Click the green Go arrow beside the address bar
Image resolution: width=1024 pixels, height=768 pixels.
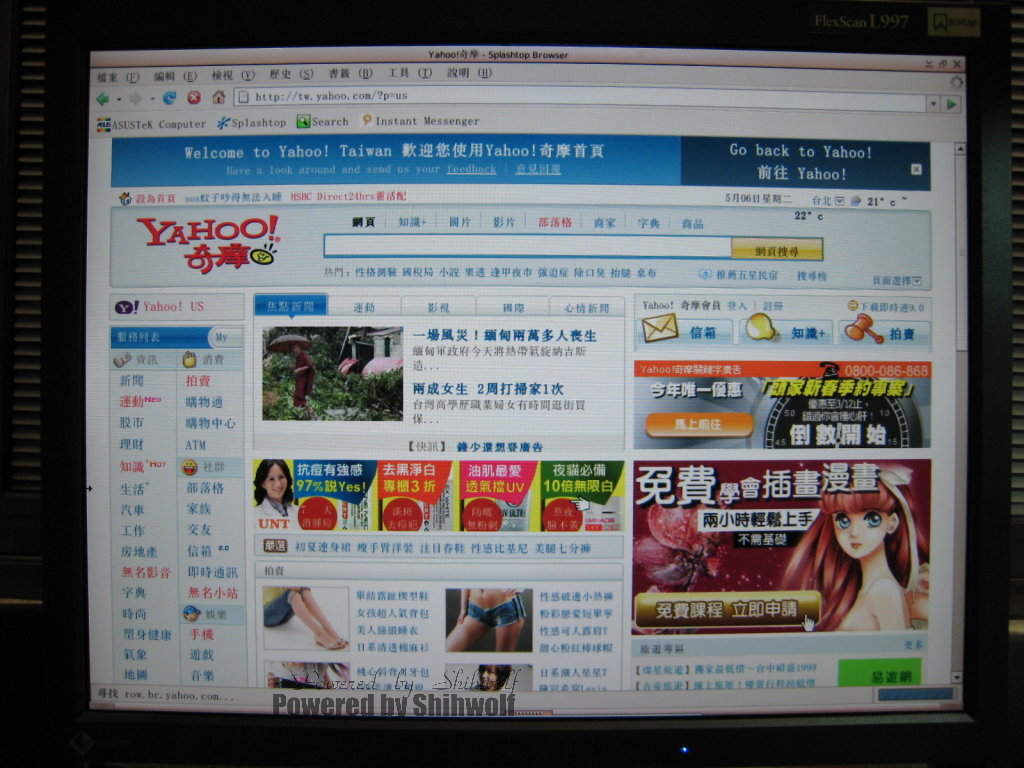pos(951,104)
